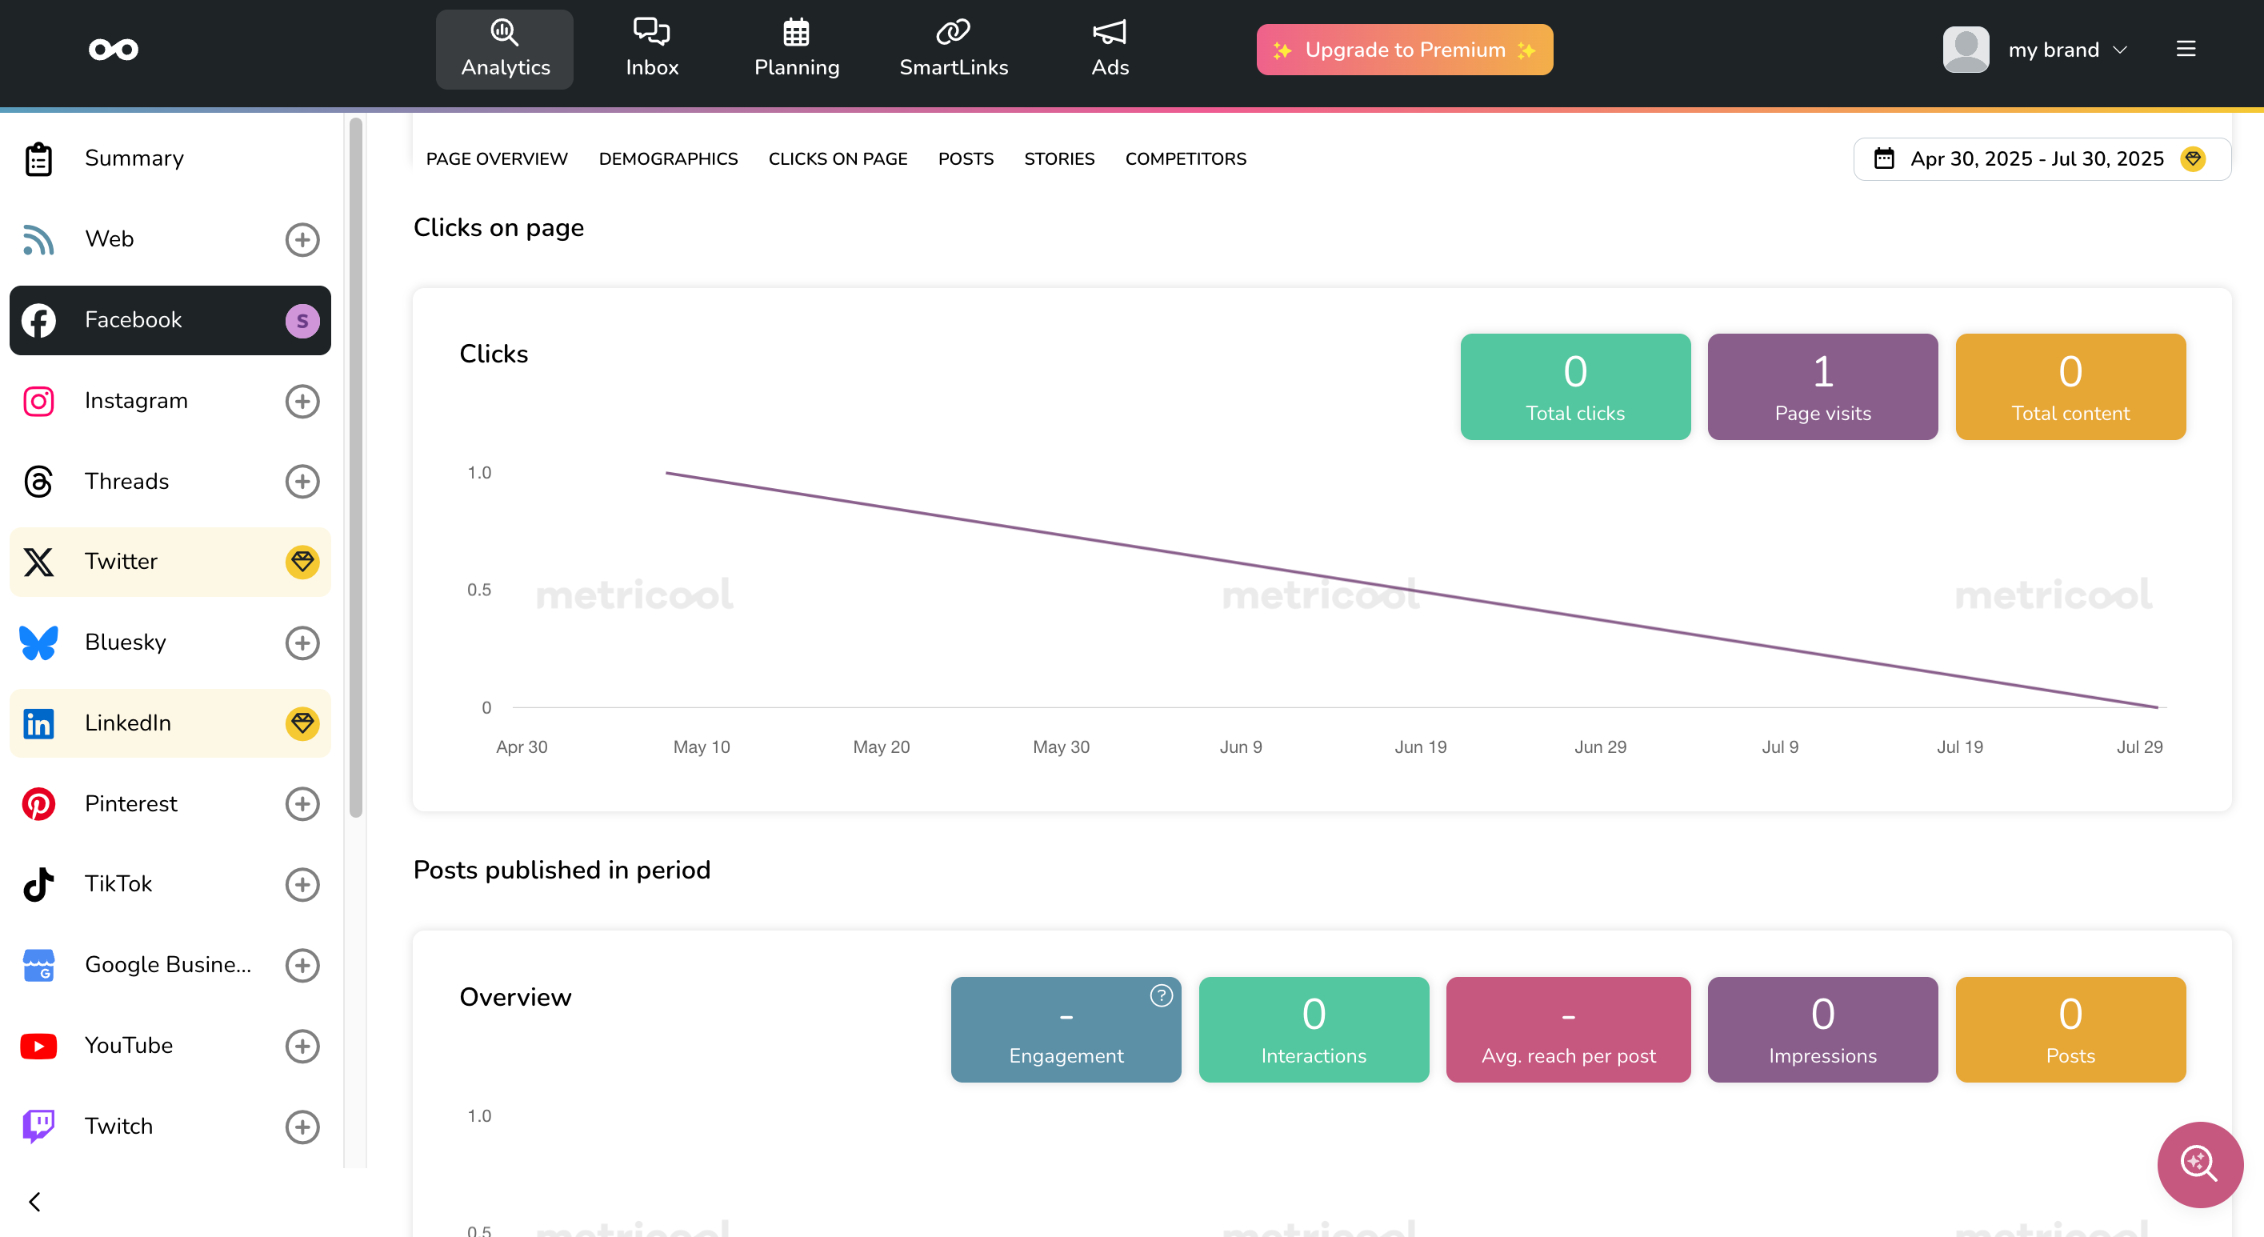Click the user avatar picture

click(1966, 50)
